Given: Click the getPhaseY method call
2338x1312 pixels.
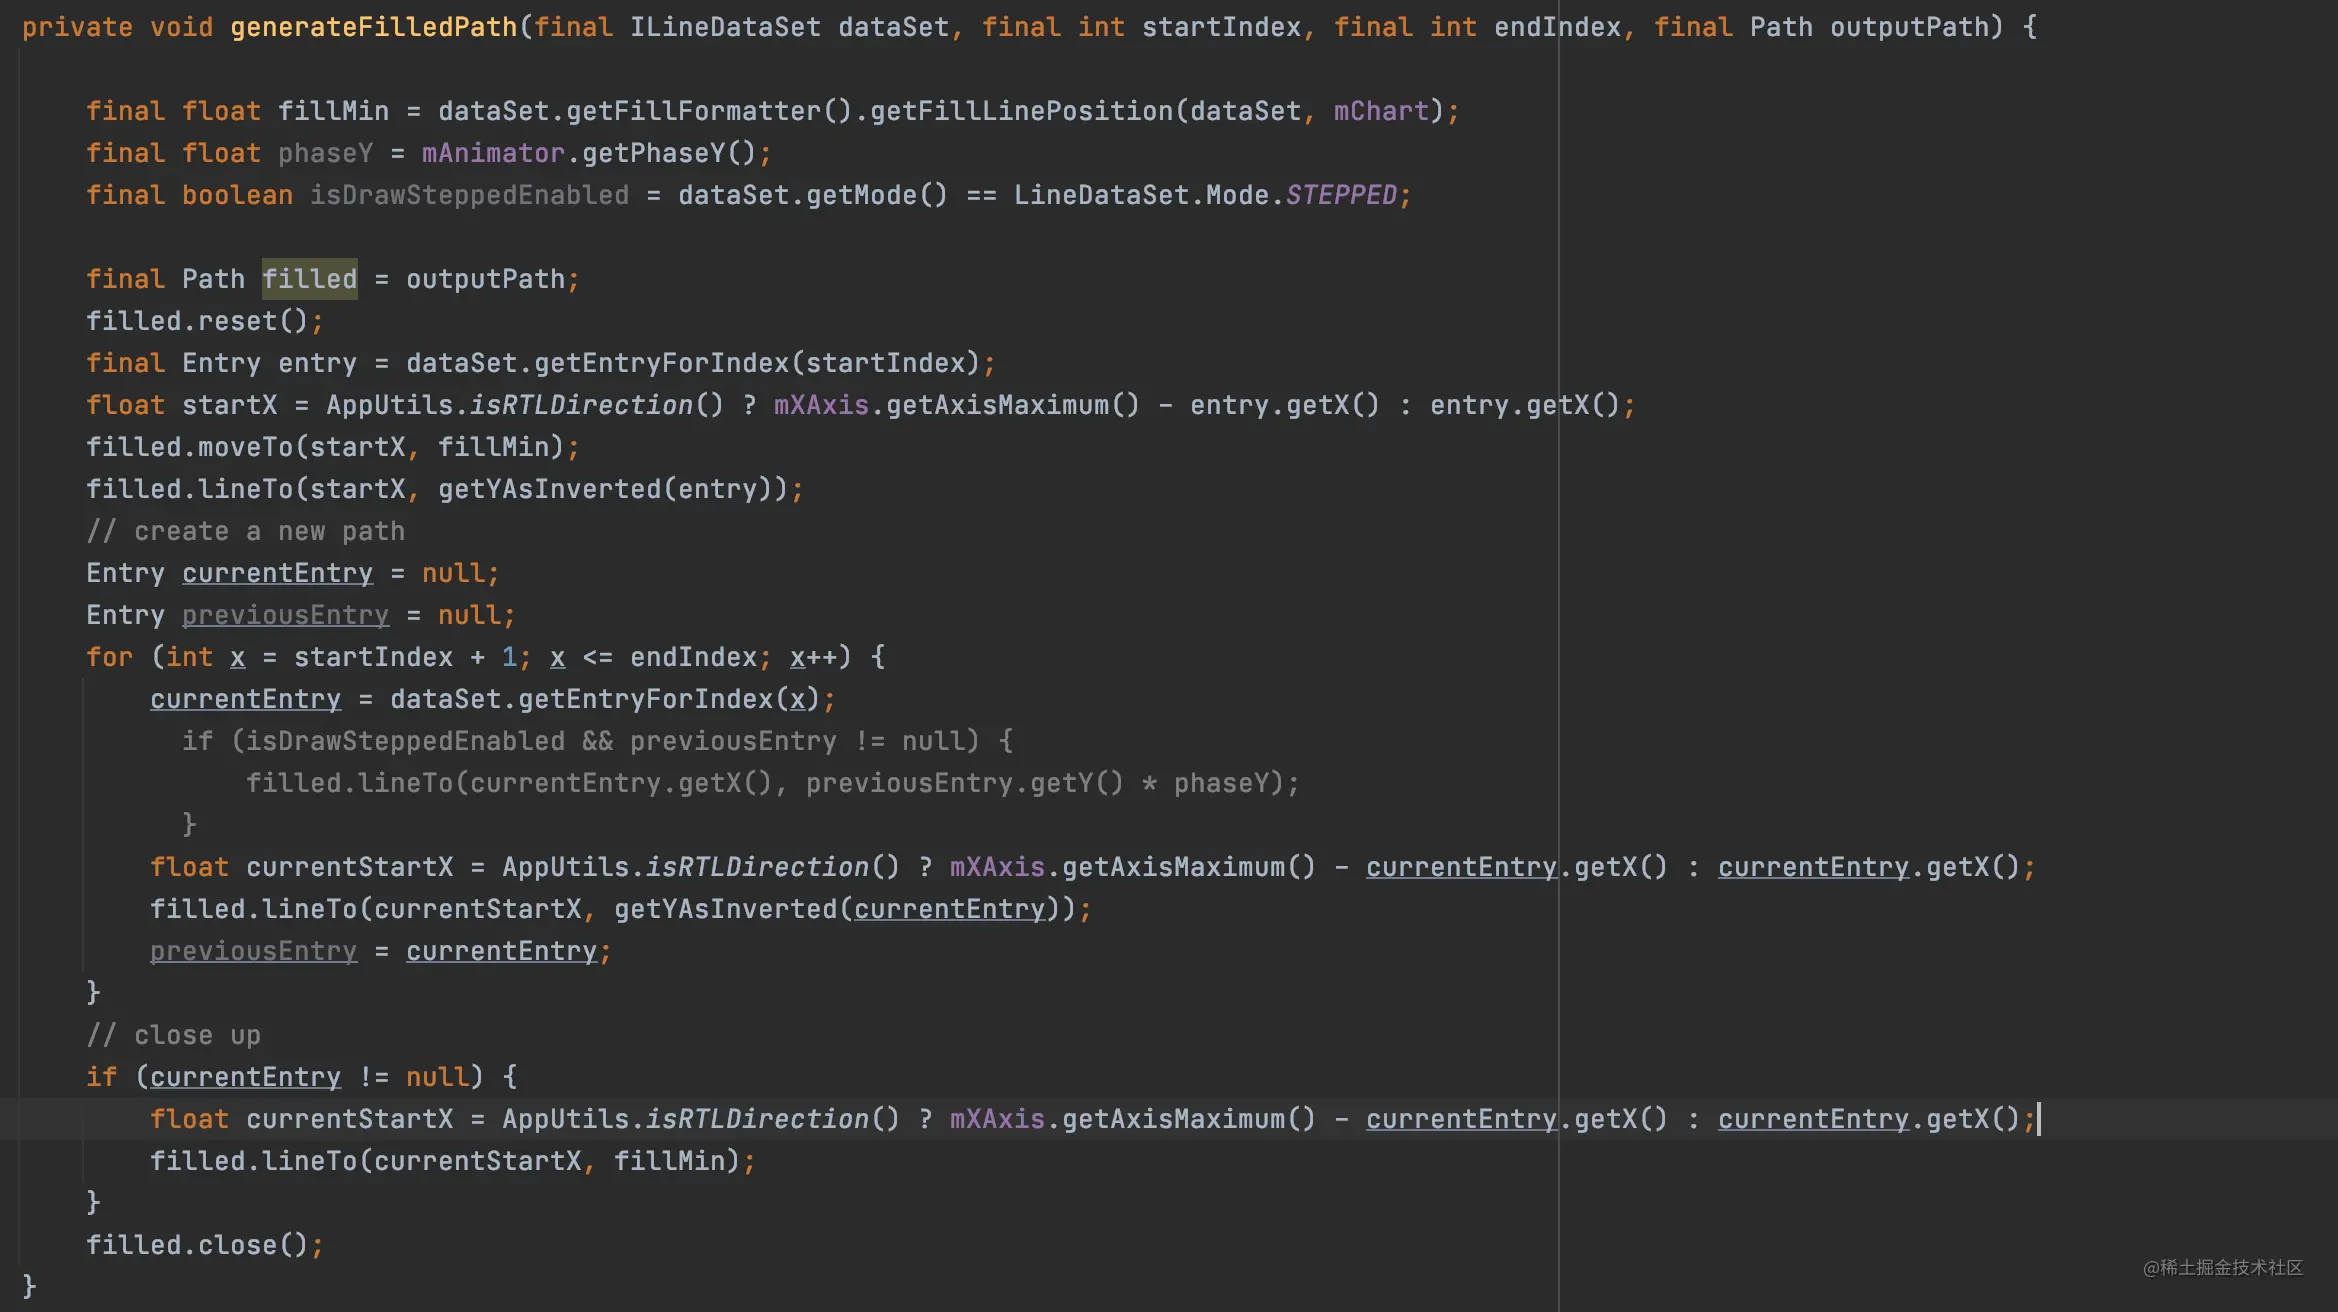Looking at the screenshot, I should [653, 153].
